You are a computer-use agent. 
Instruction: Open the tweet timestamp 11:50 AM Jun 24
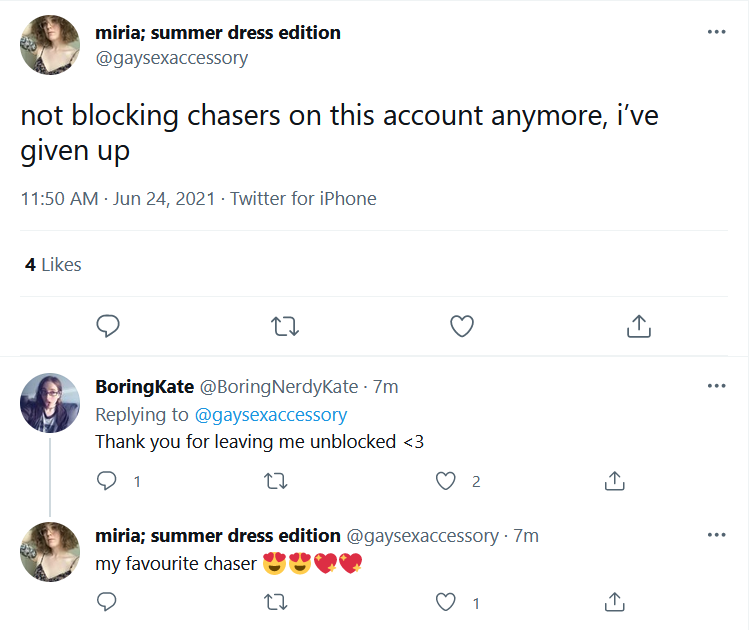tap(118, 199)
